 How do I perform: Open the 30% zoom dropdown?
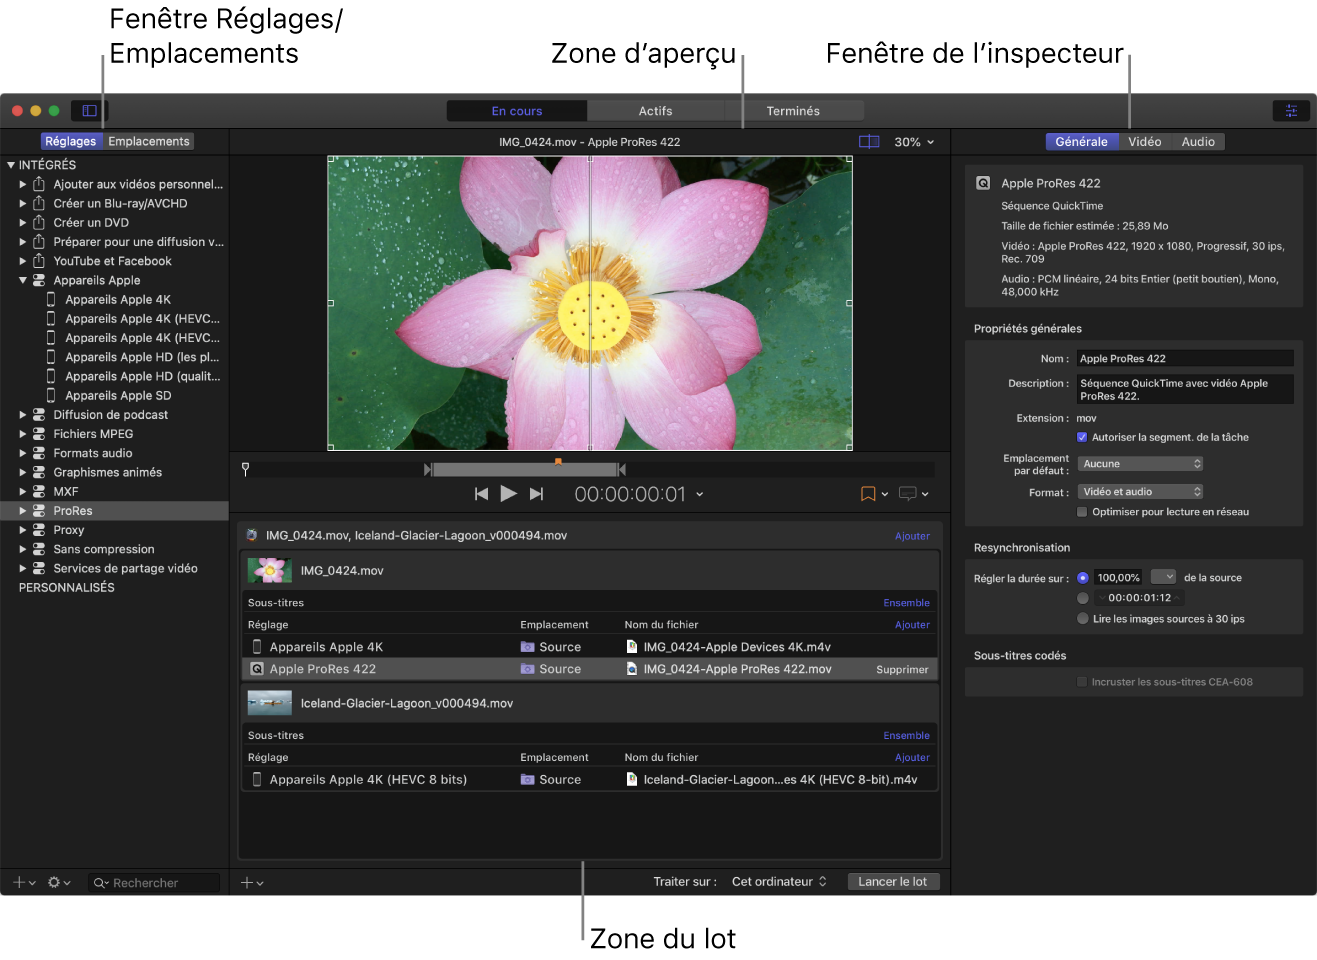point(914,142)
